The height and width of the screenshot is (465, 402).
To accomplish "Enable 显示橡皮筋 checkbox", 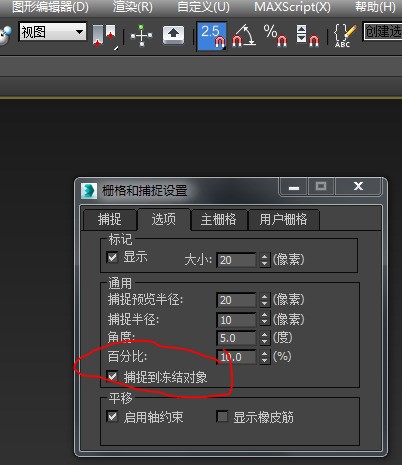I will tap(222, 416).
